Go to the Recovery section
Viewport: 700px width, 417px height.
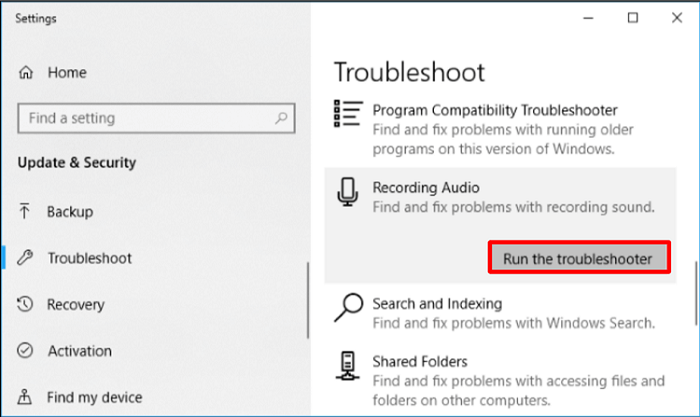[76, 304]
